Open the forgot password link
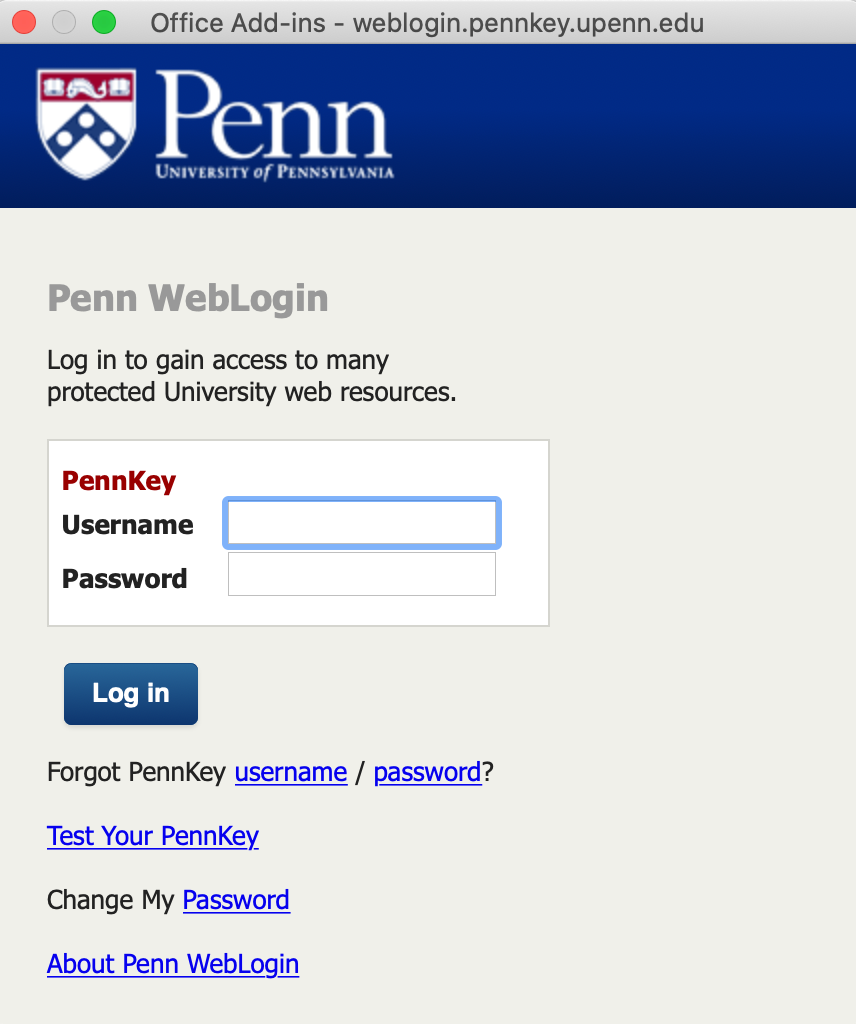The height and width of the screenshot is (1024, 856). [427, 772]
